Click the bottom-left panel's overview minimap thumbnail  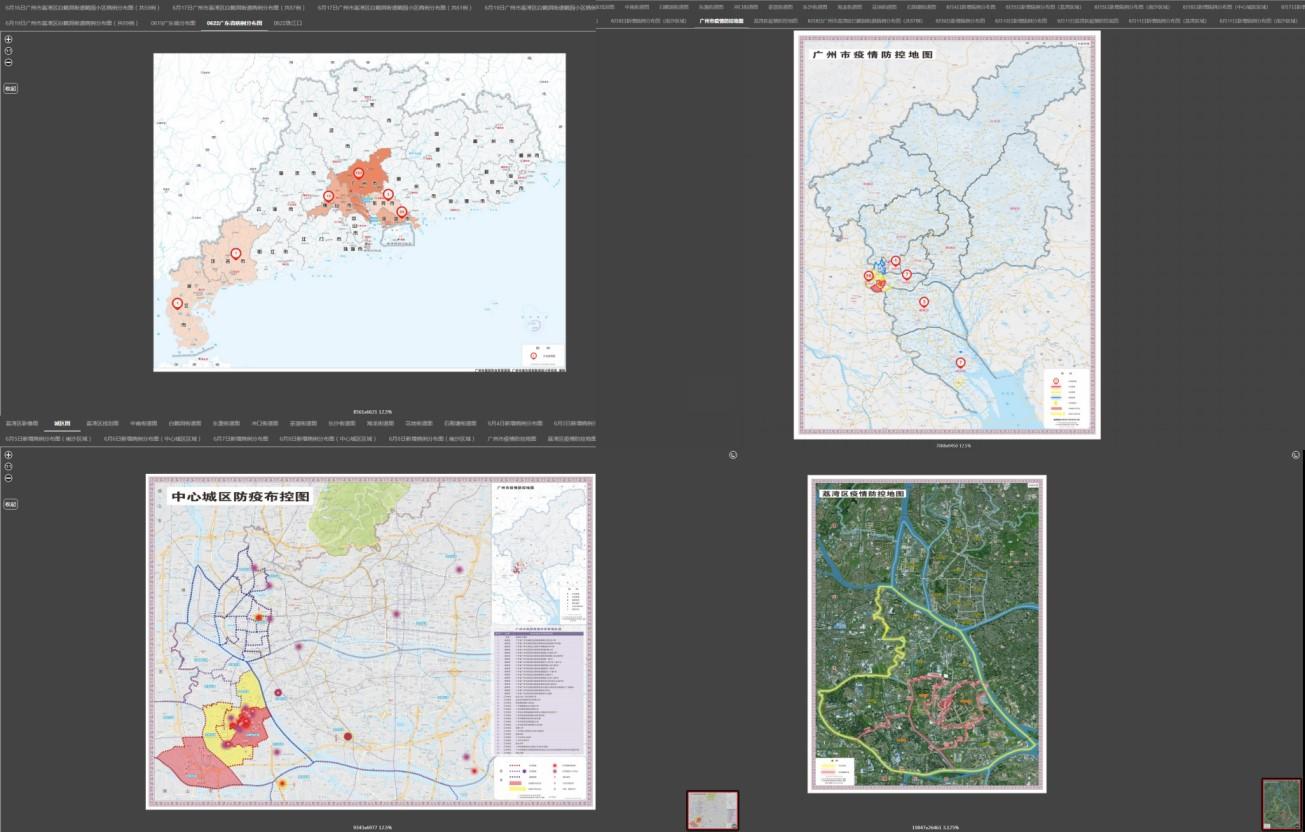(x=712, y=810)
